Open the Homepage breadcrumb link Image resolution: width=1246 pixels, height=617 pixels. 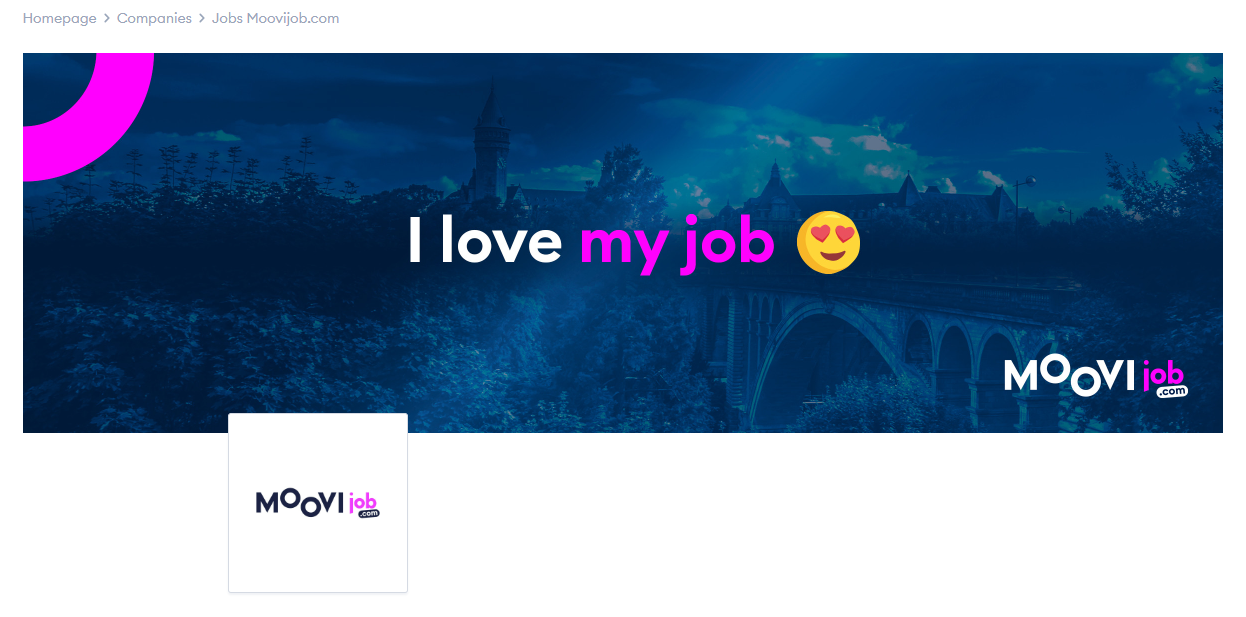tap(60, 18)
